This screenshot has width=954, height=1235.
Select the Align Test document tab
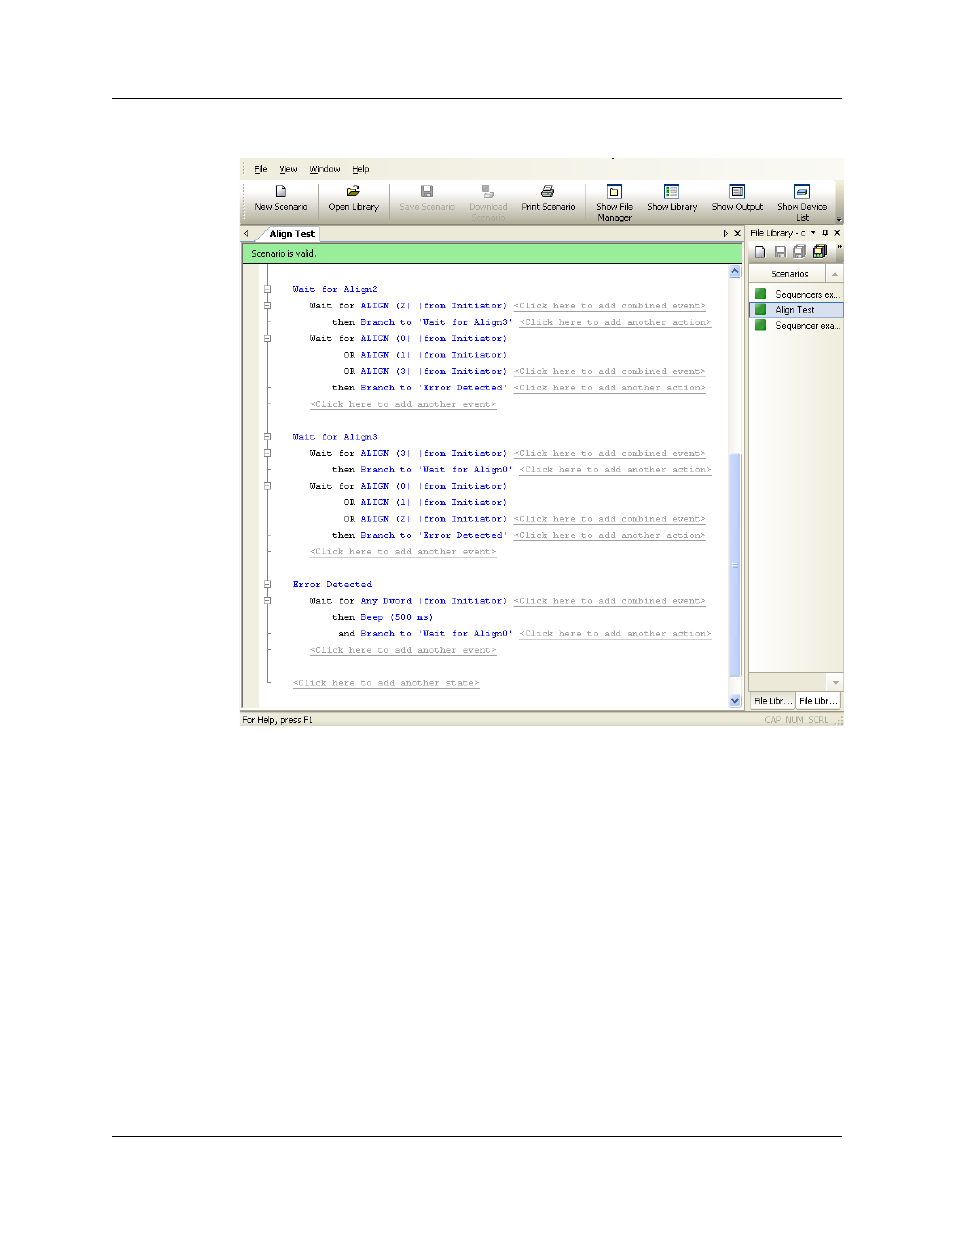click(x=292, y=234)
